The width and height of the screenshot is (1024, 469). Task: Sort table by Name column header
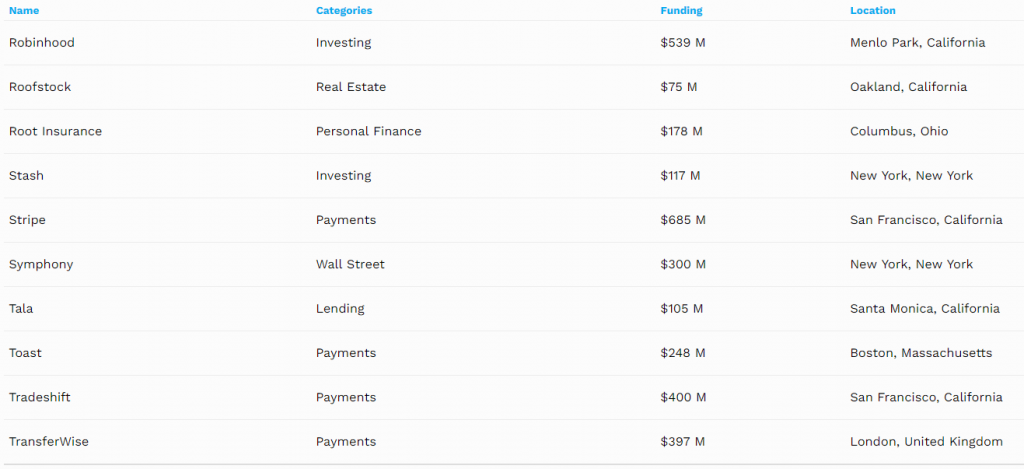click(x=24, y=11)
